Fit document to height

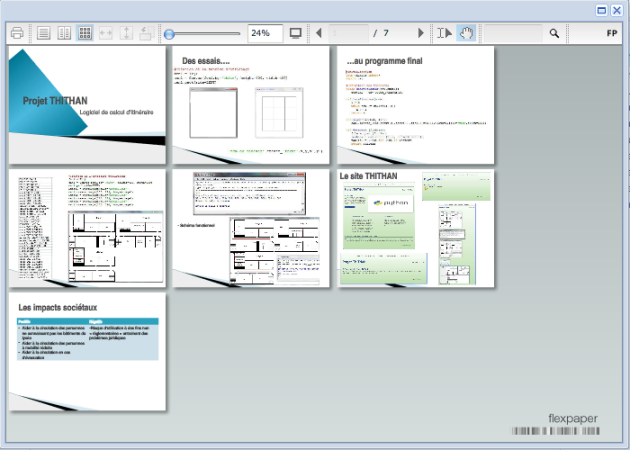click(x=126, y=33)
